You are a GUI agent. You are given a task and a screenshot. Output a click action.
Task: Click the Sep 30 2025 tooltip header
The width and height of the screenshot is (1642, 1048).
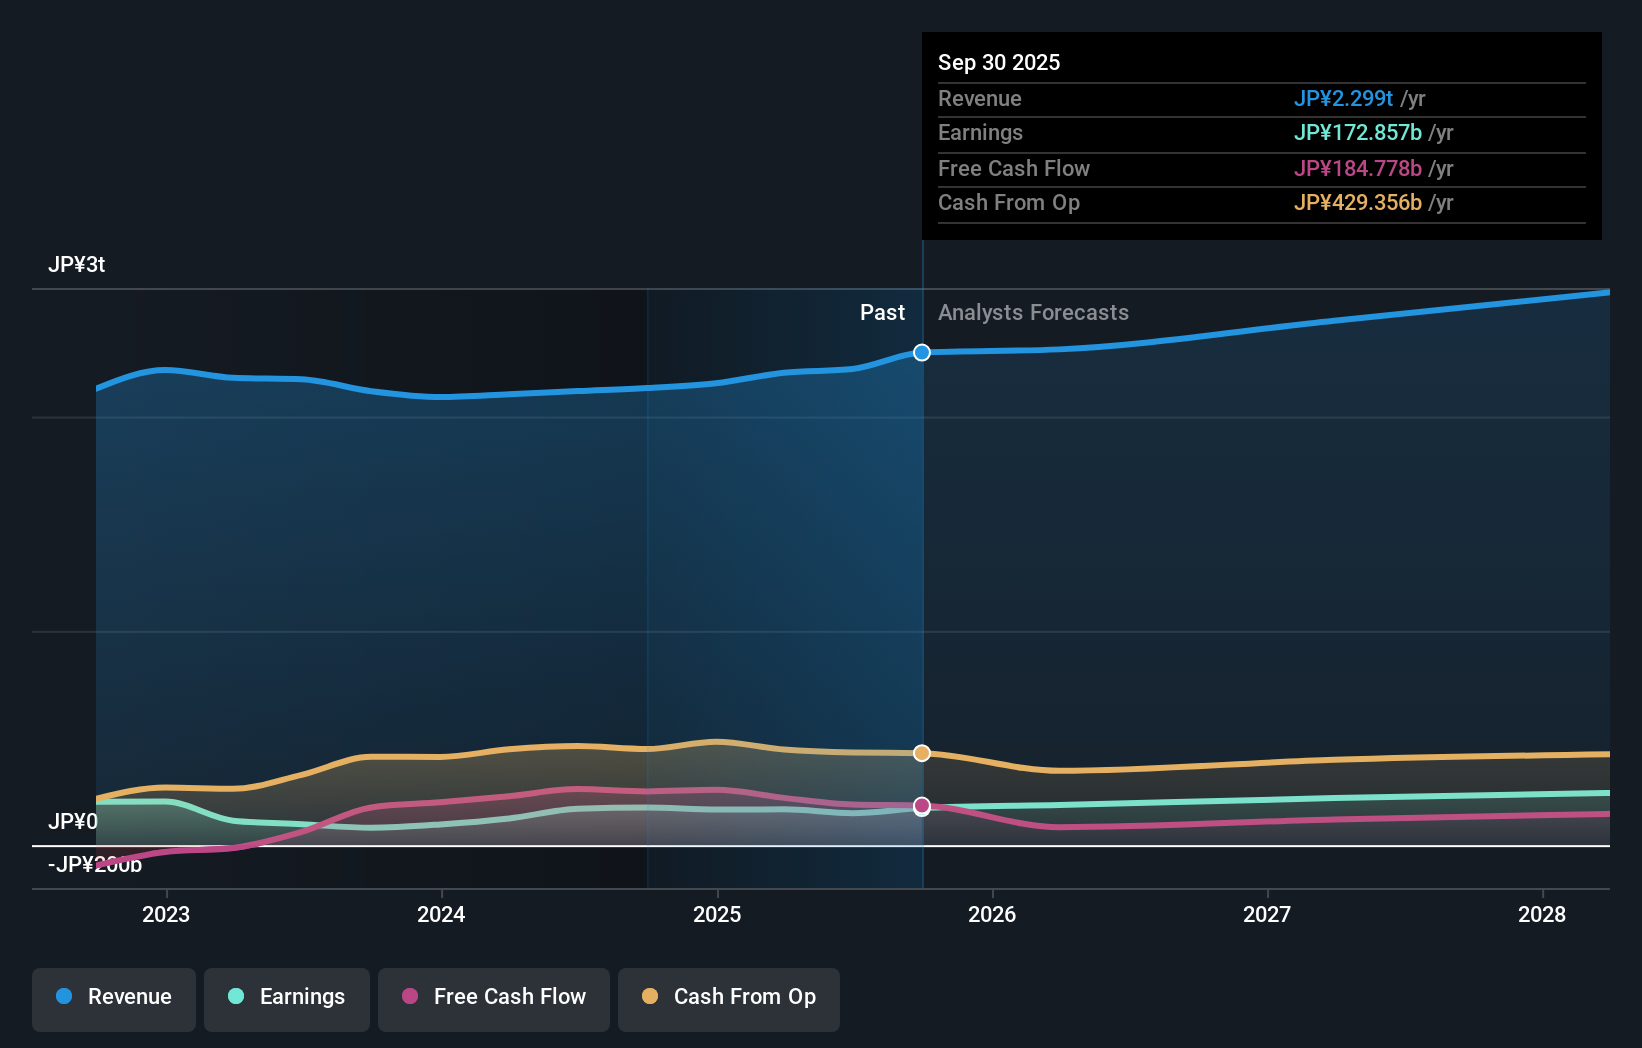pos(999,62)
